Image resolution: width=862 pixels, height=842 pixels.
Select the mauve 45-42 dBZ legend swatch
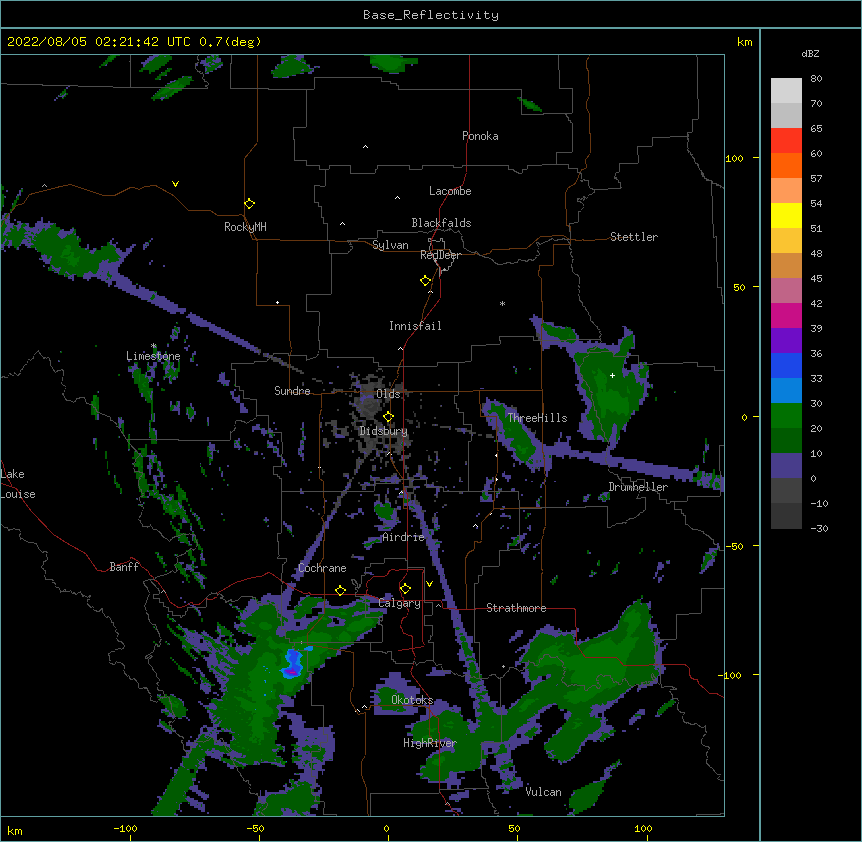[786, 290]
